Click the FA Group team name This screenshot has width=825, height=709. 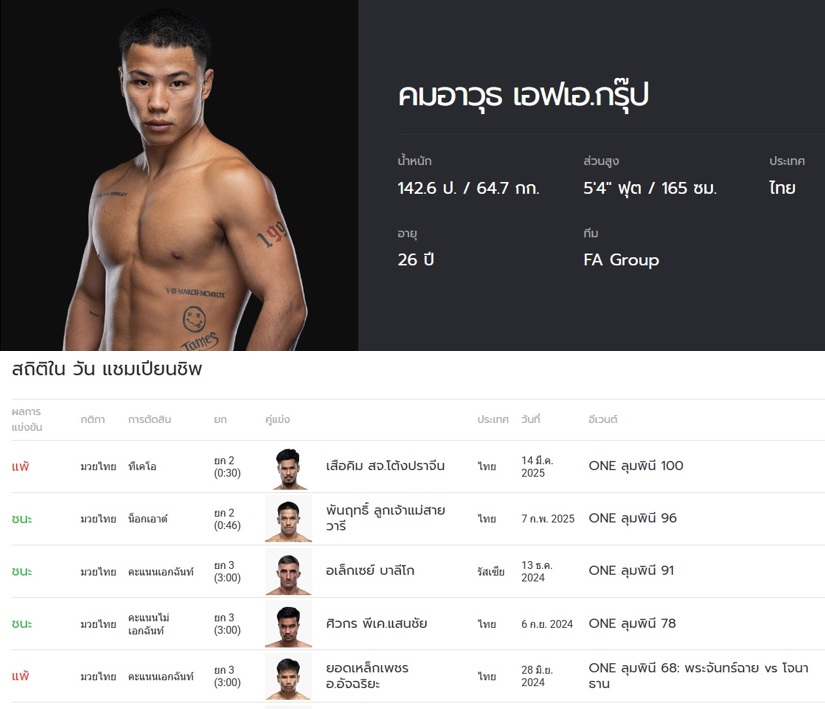coord(621,260)
